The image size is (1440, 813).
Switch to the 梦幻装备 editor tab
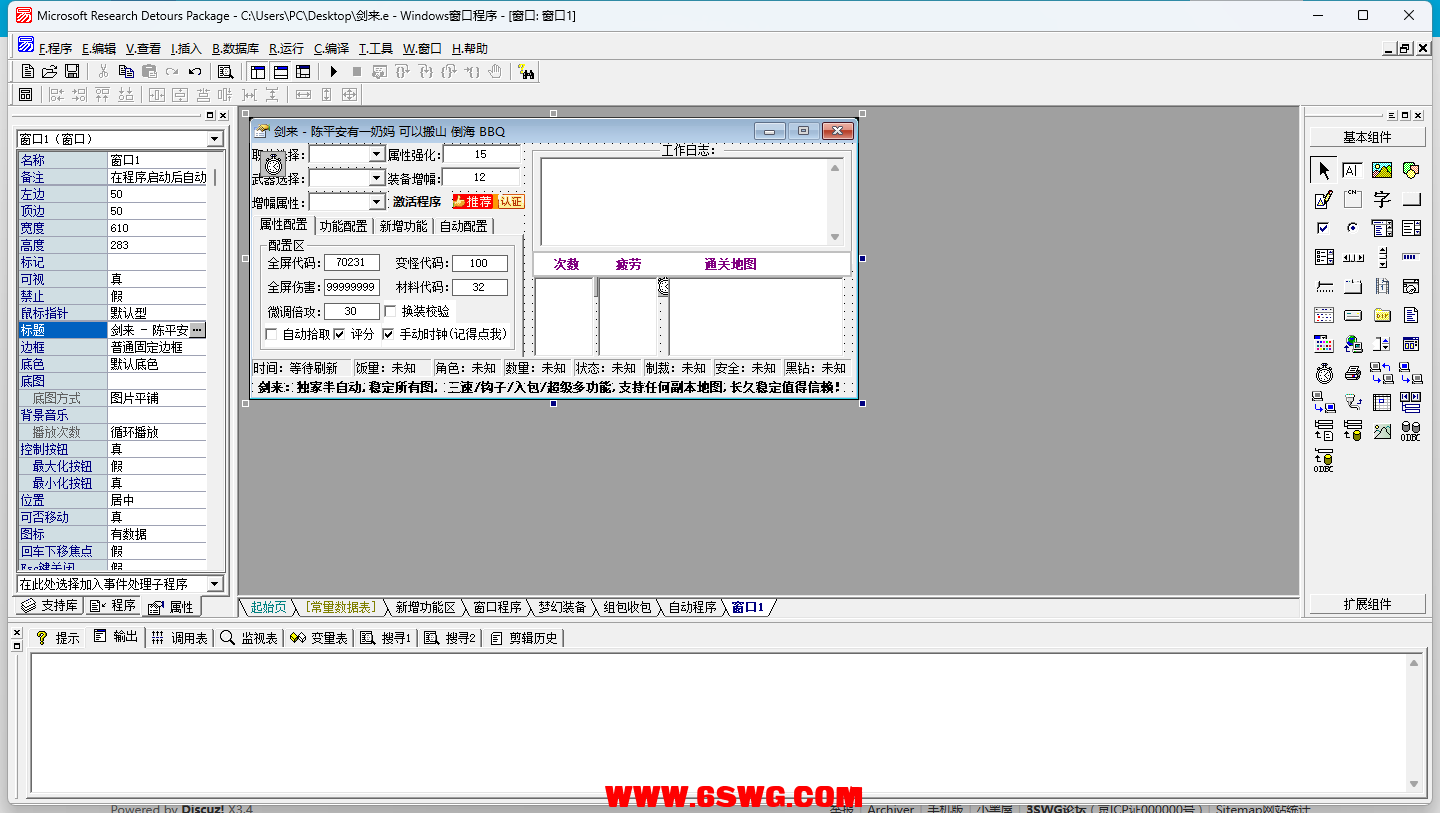click(x=561, y=607)
